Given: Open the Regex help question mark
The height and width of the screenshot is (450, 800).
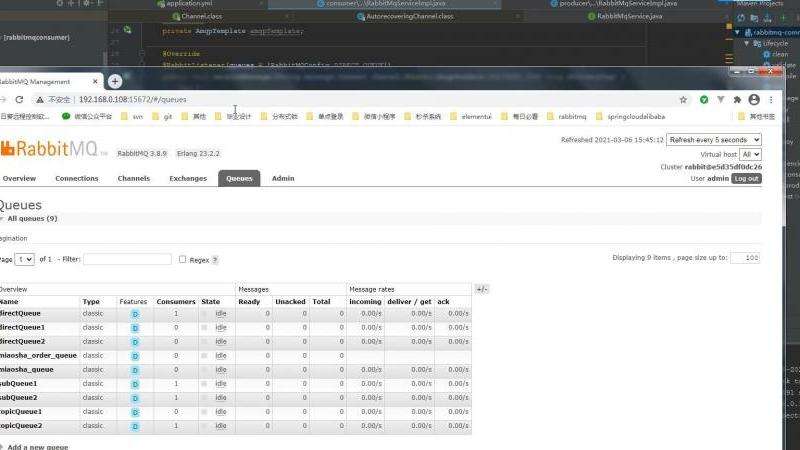Looking at the screenshot, I should (x=215, y=260).
